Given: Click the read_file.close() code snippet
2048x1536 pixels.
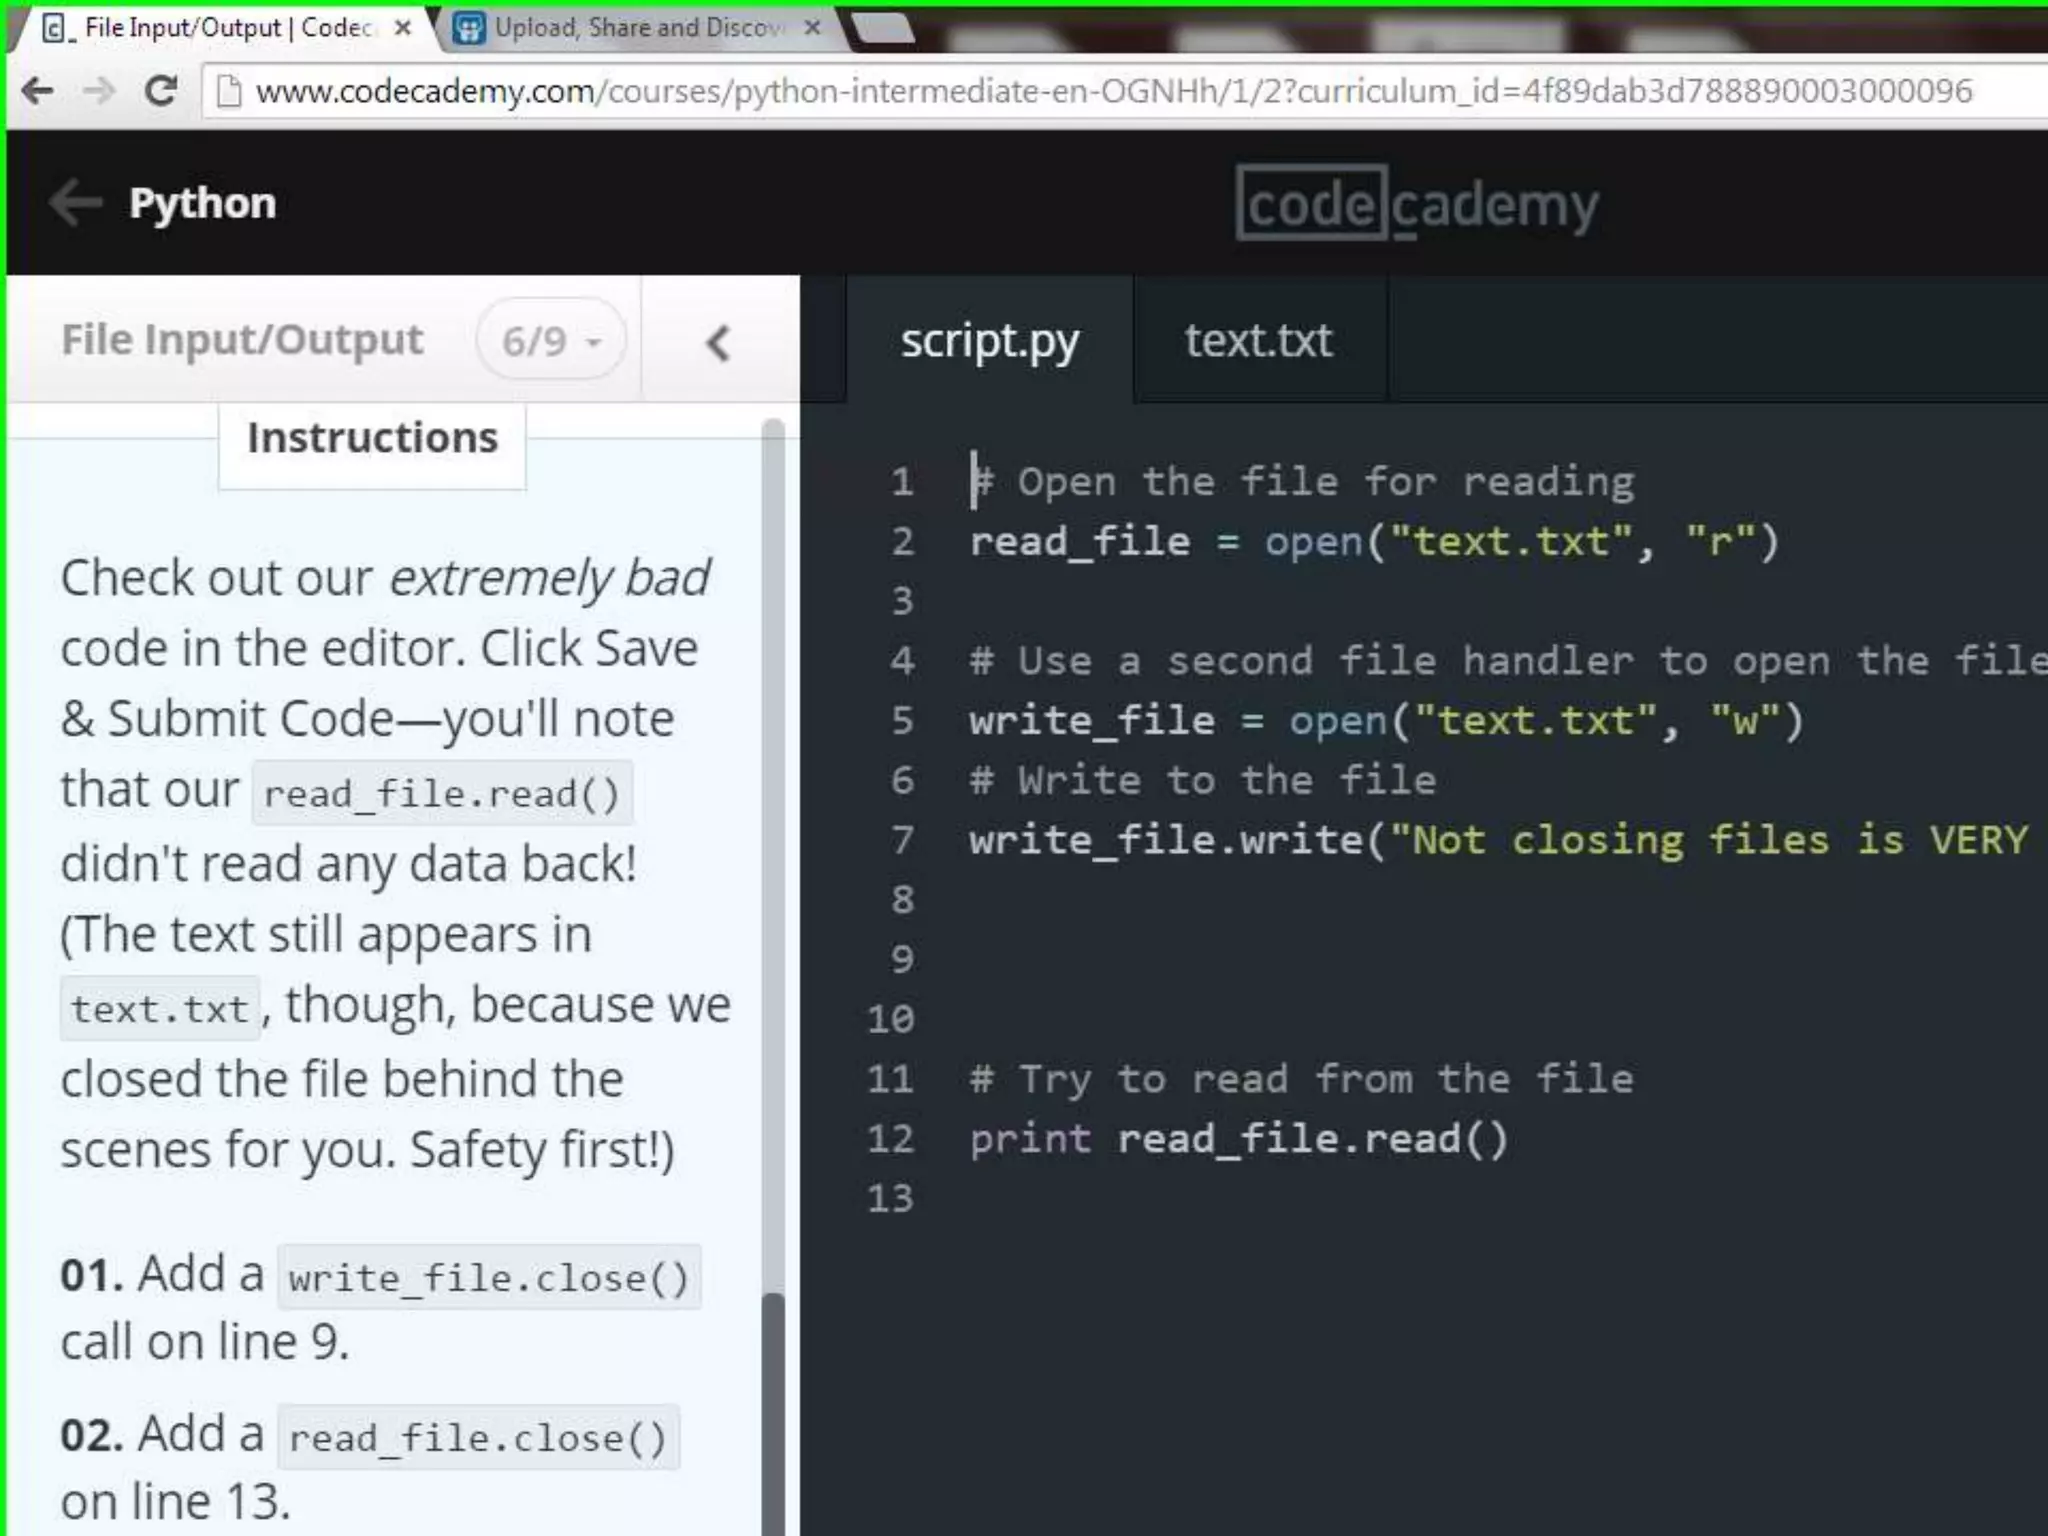Looking at the screenshot, I should (x=478, y=1437).
